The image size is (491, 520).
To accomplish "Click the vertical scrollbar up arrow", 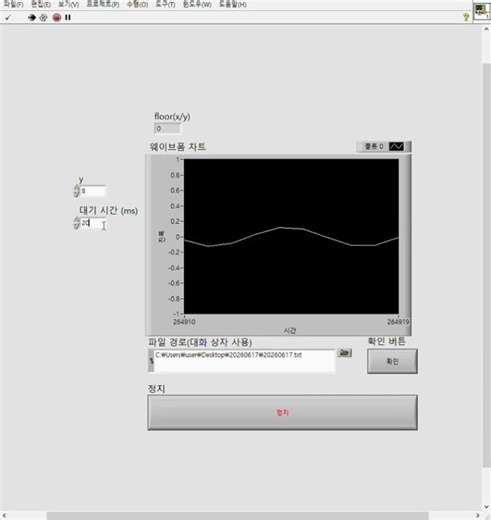I will tap(486, 29).
